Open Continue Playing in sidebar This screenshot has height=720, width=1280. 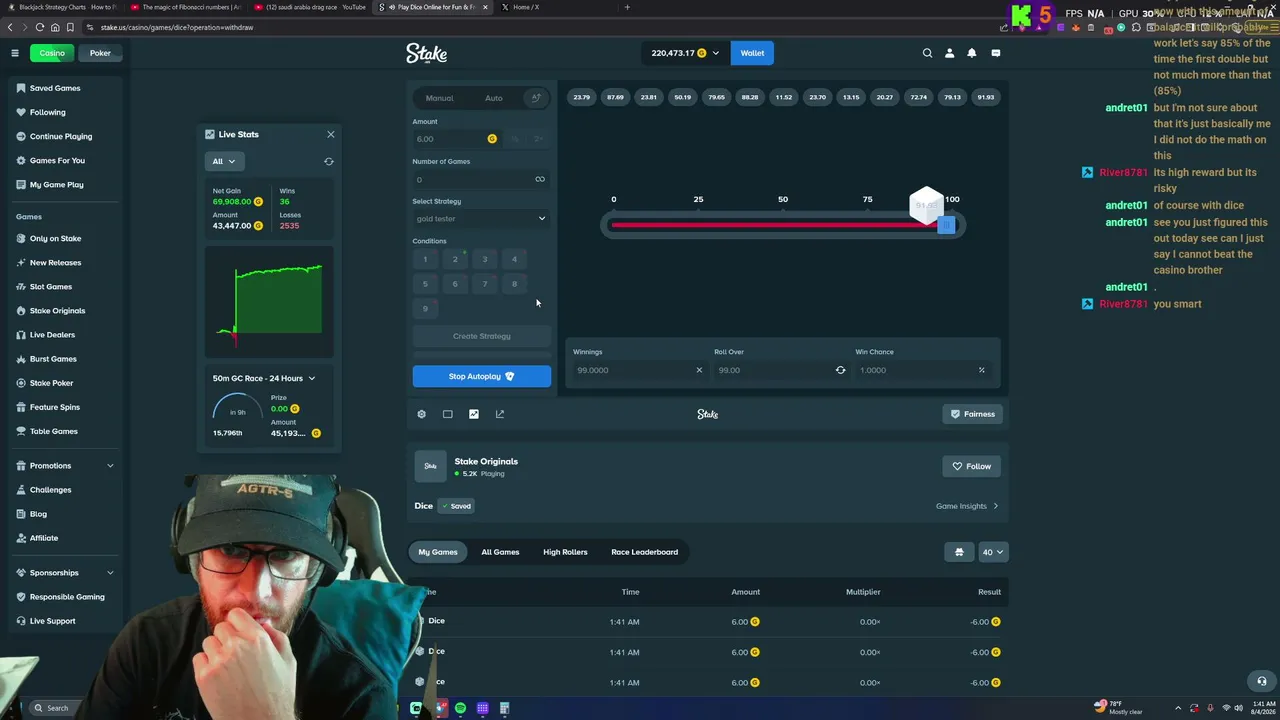(61, 136)
